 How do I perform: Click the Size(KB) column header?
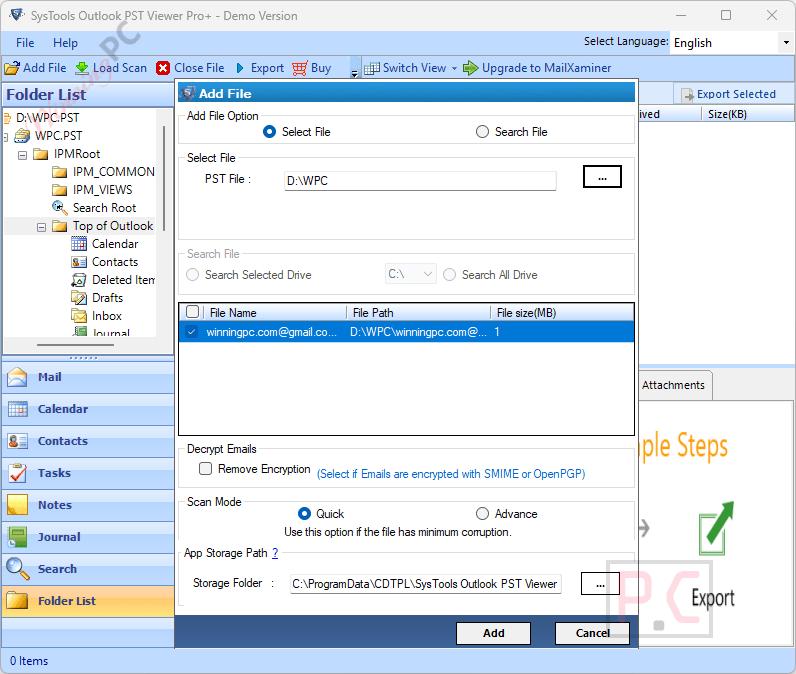pos(747,115)
